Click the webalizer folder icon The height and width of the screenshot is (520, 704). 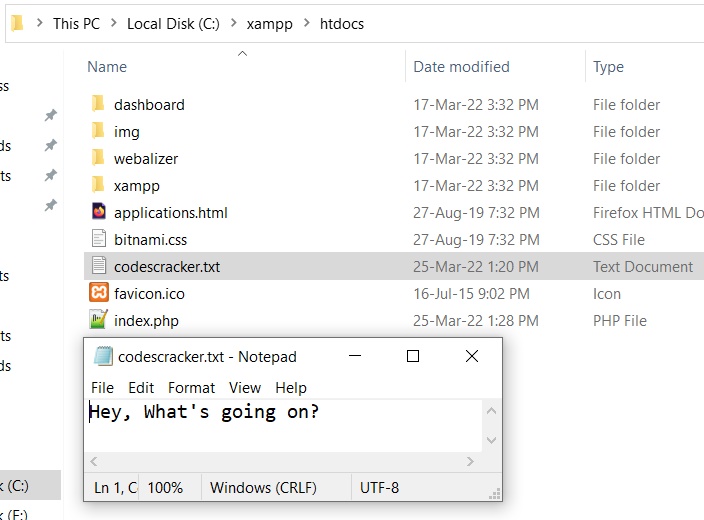coord(98,158)
